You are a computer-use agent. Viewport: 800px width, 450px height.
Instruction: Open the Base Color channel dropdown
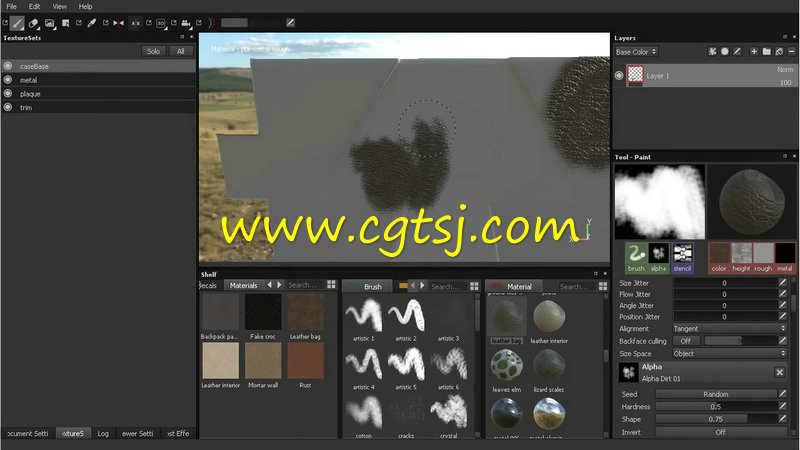(636, 52)
